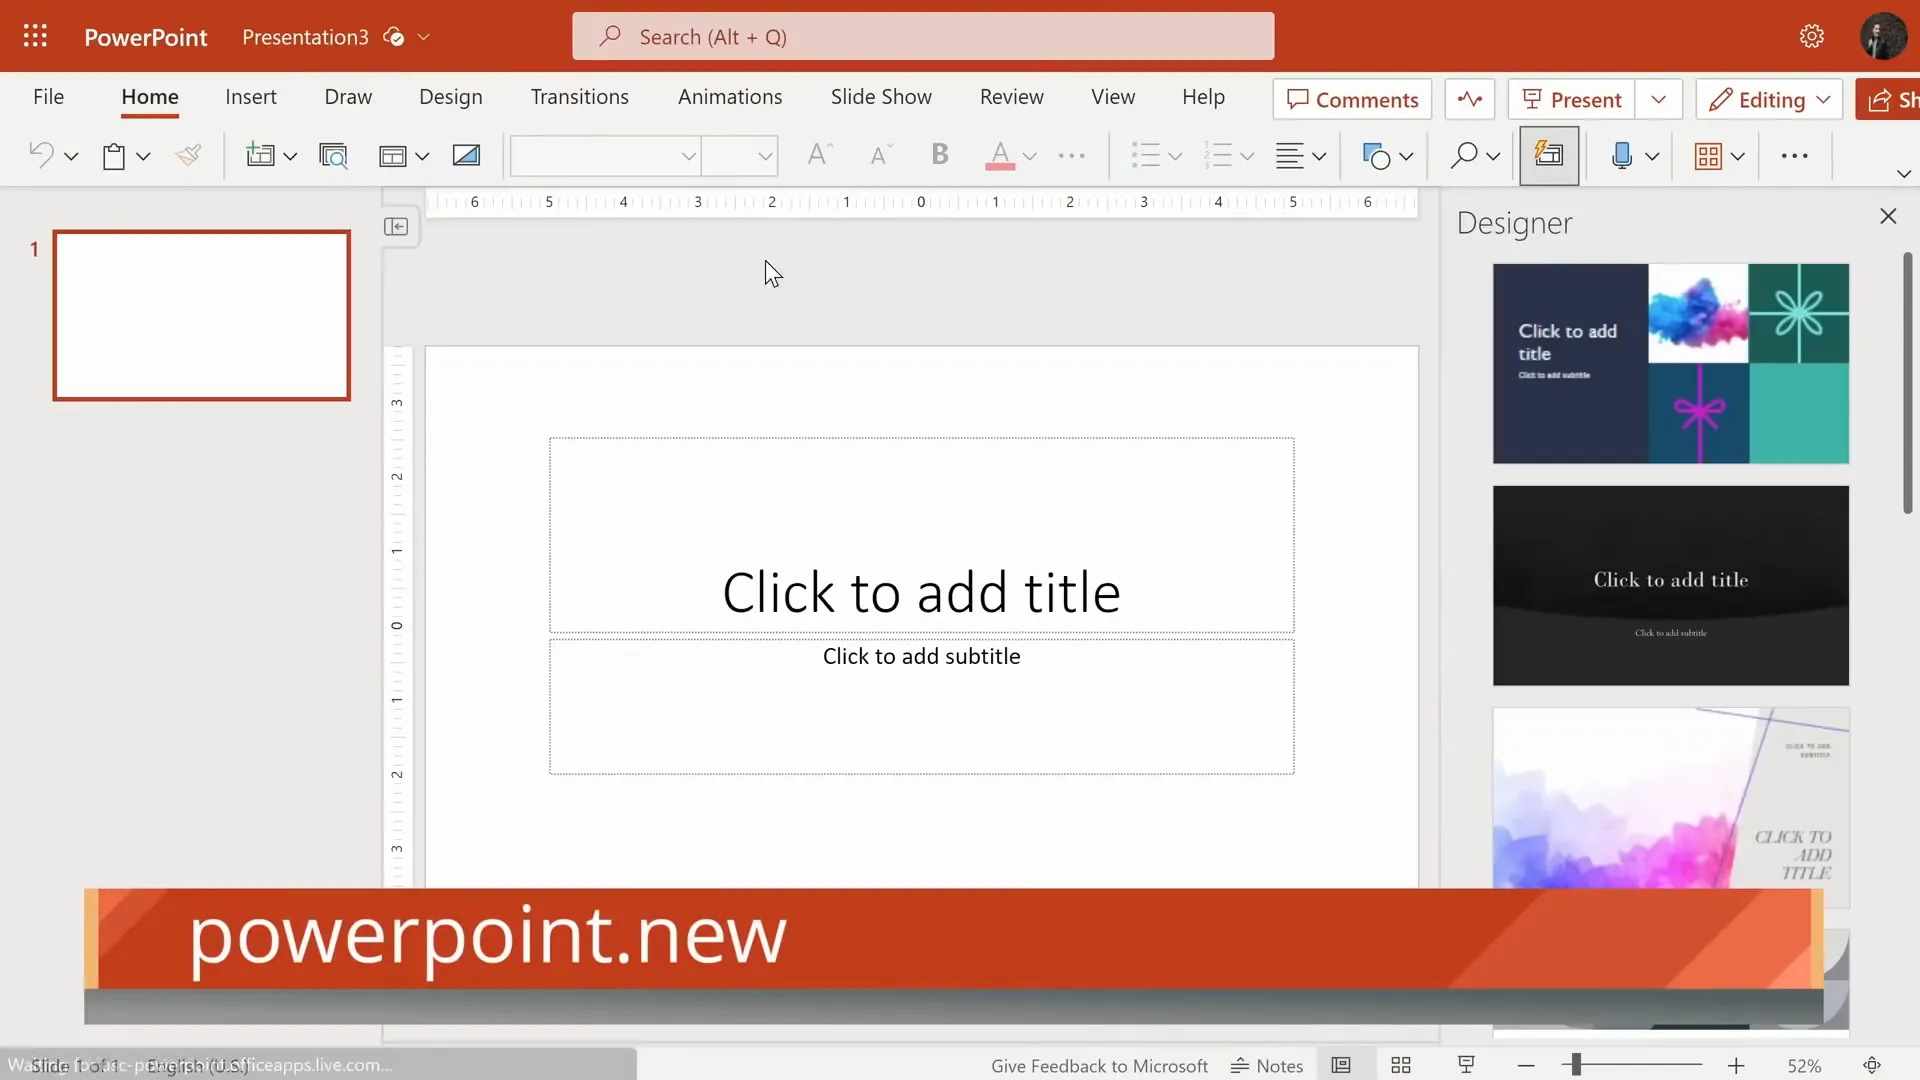Click the Add-ins grid icon
Viewport: 1920px width, 1080px height.
tap(1708, 156)
